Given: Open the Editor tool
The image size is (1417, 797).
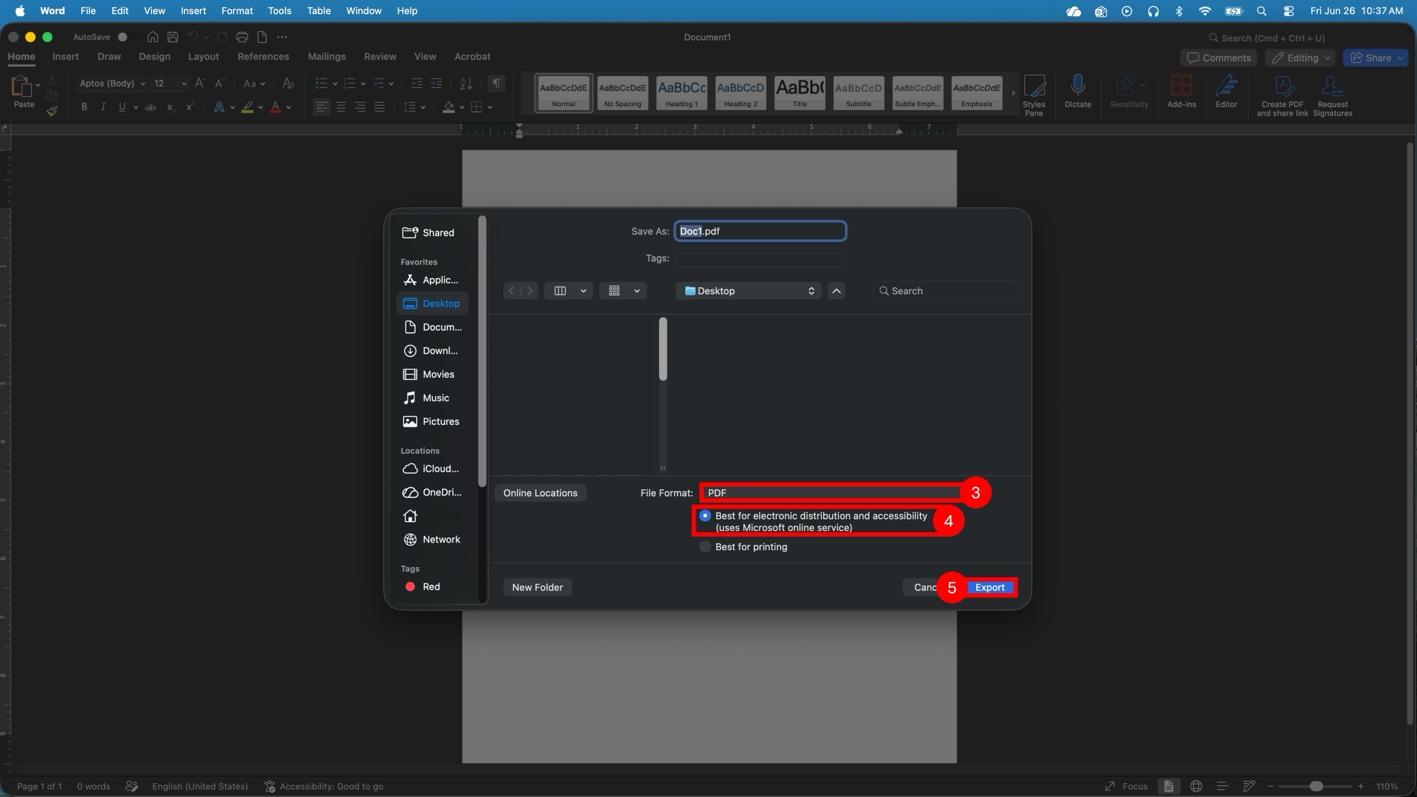Looking at the screenshot, I should click(1226, 92).
